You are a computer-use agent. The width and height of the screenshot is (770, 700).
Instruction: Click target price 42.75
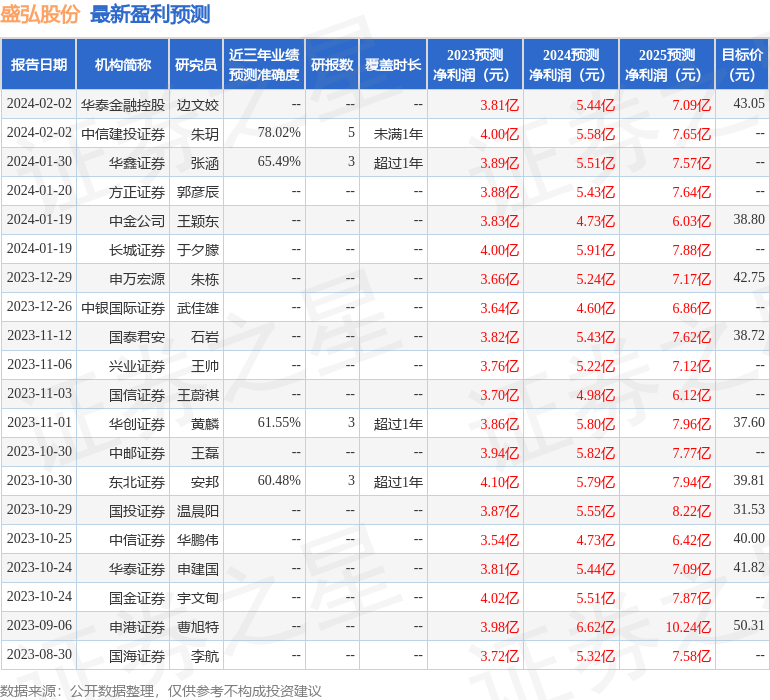tap(749, 277)
